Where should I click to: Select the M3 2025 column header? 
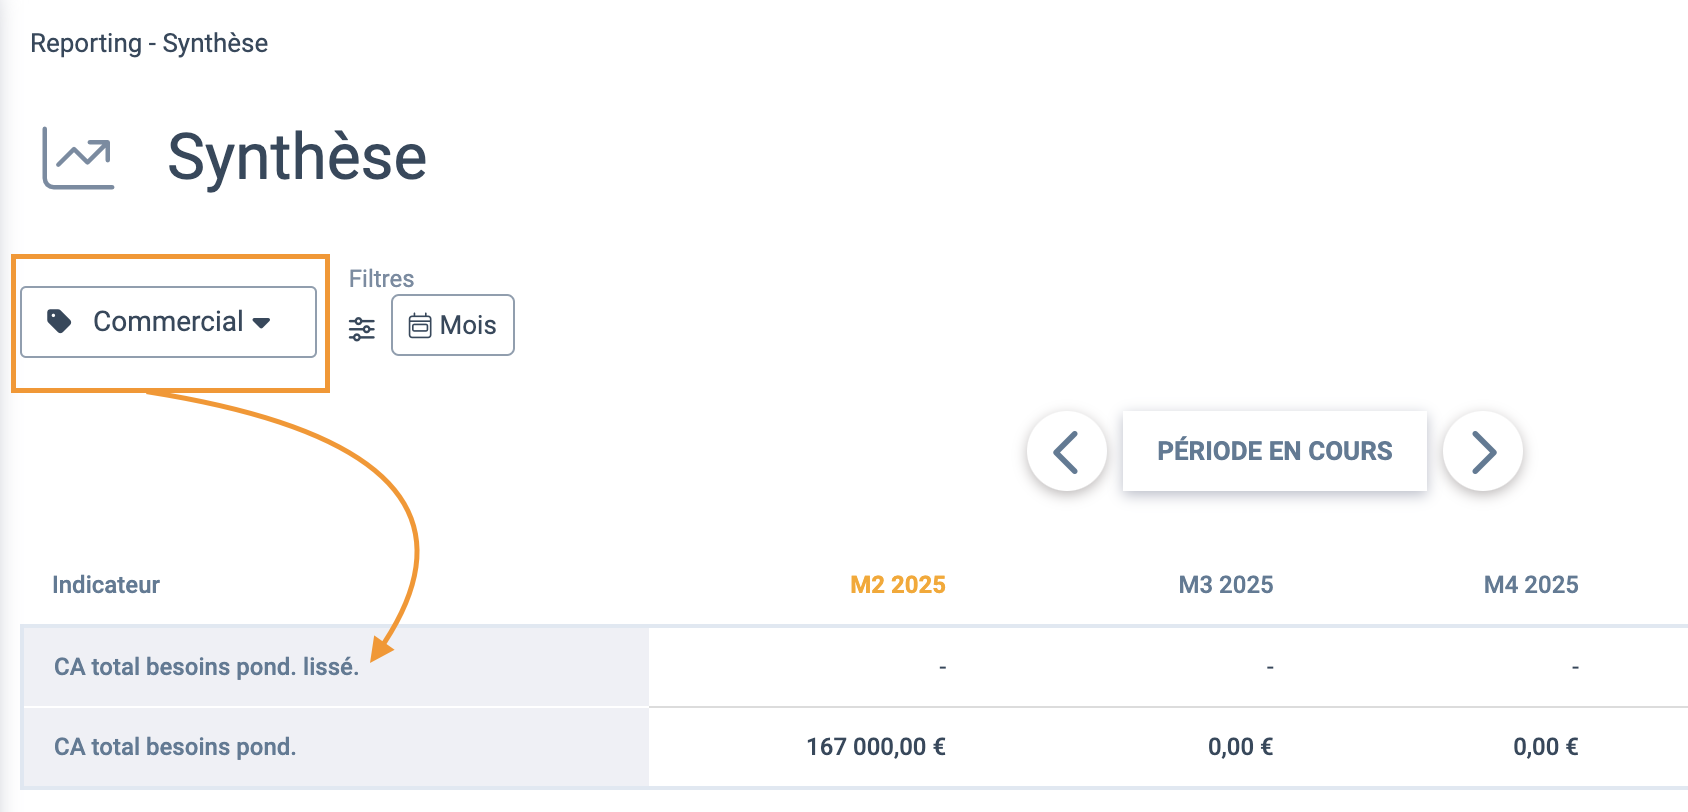pyautogui.click(x=1226, y=585)
